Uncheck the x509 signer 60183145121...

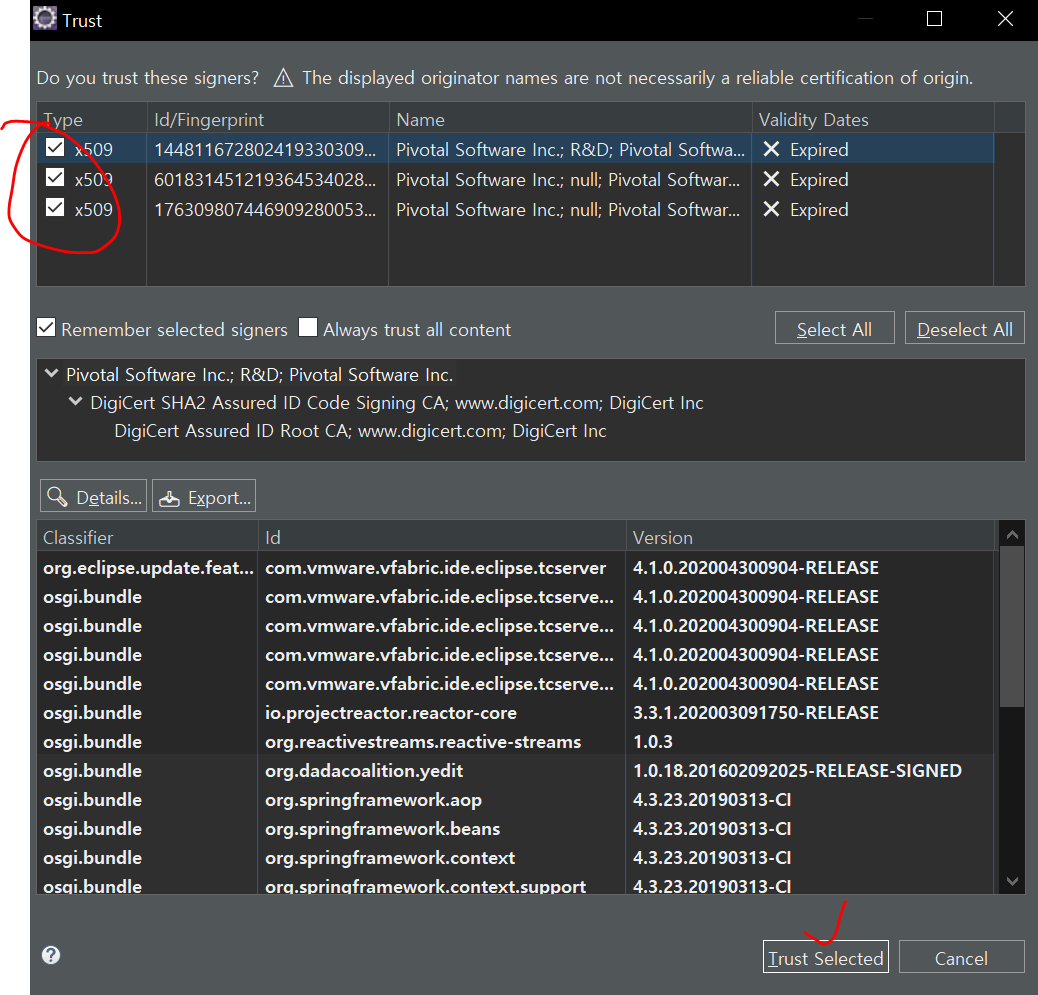click(x=55, y=177)
